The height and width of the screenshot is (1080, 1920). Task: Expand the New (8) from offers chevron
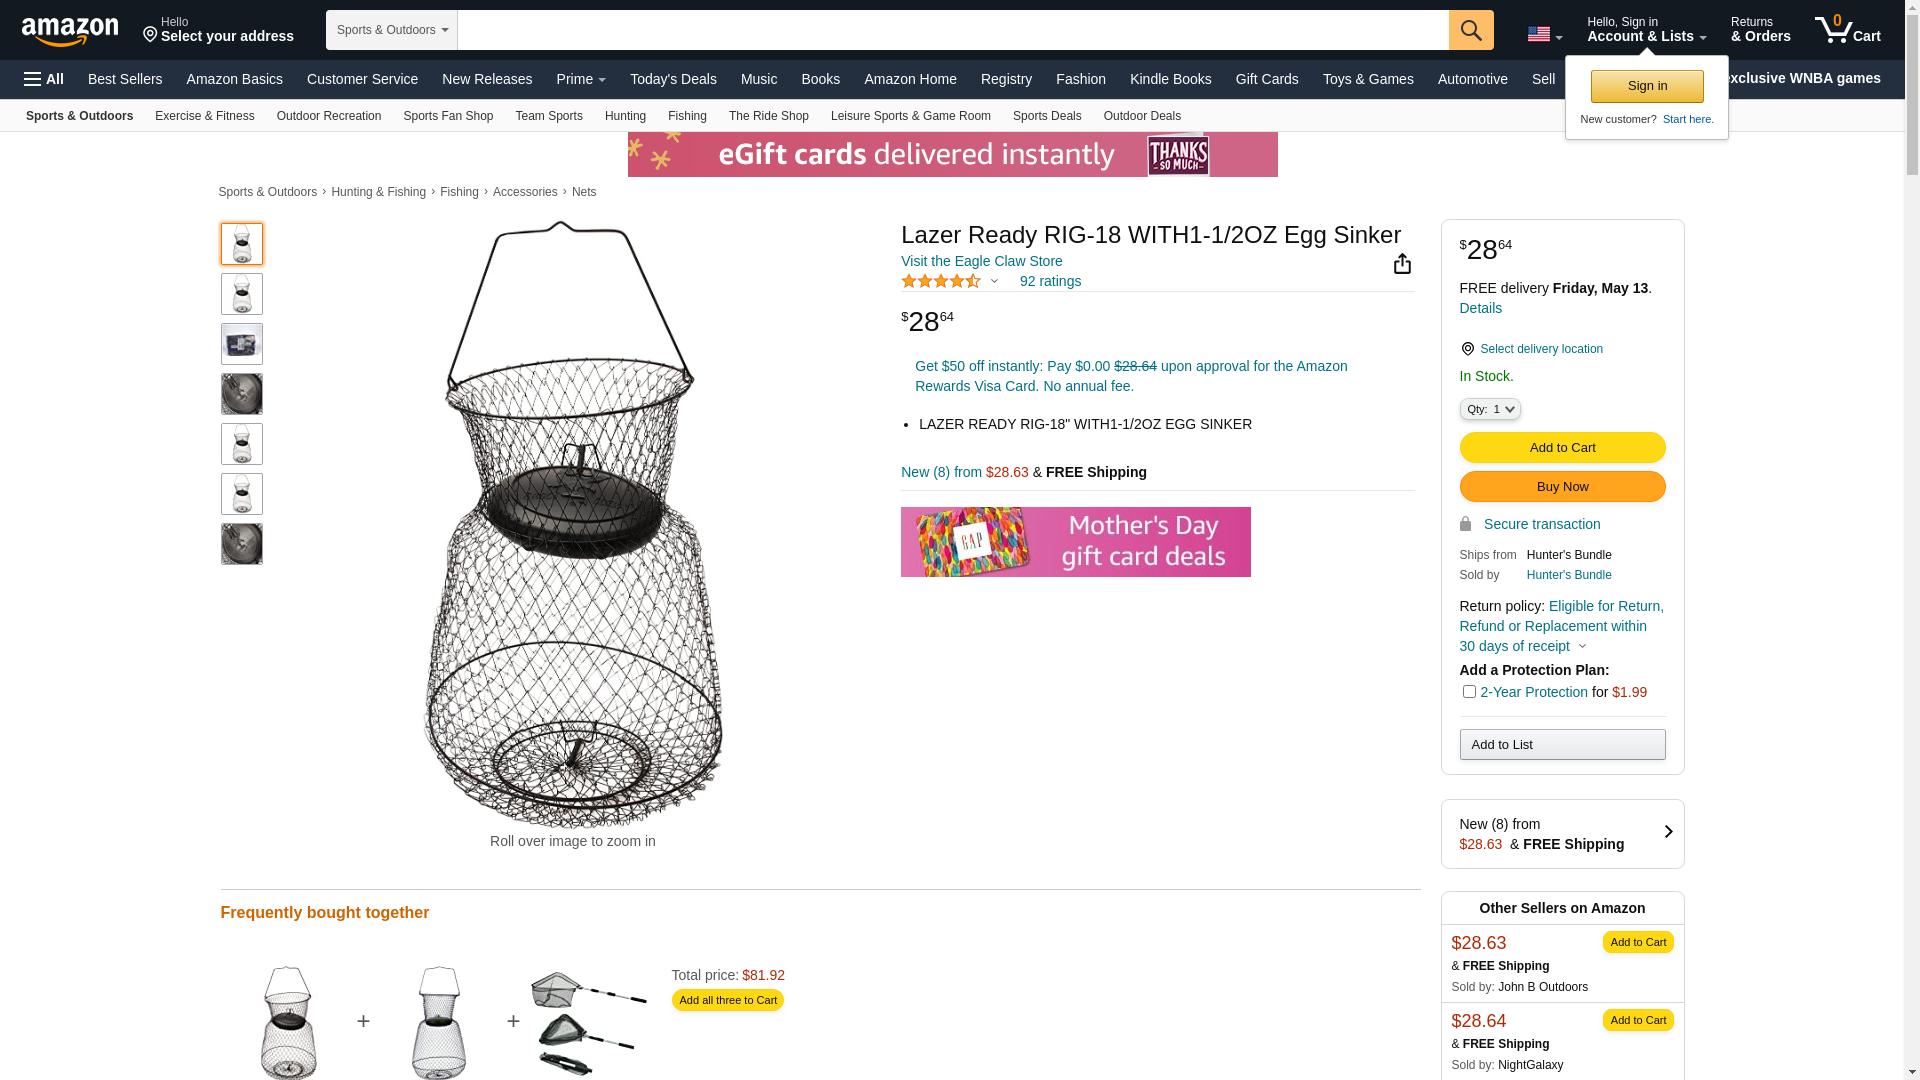point(1668,832)
